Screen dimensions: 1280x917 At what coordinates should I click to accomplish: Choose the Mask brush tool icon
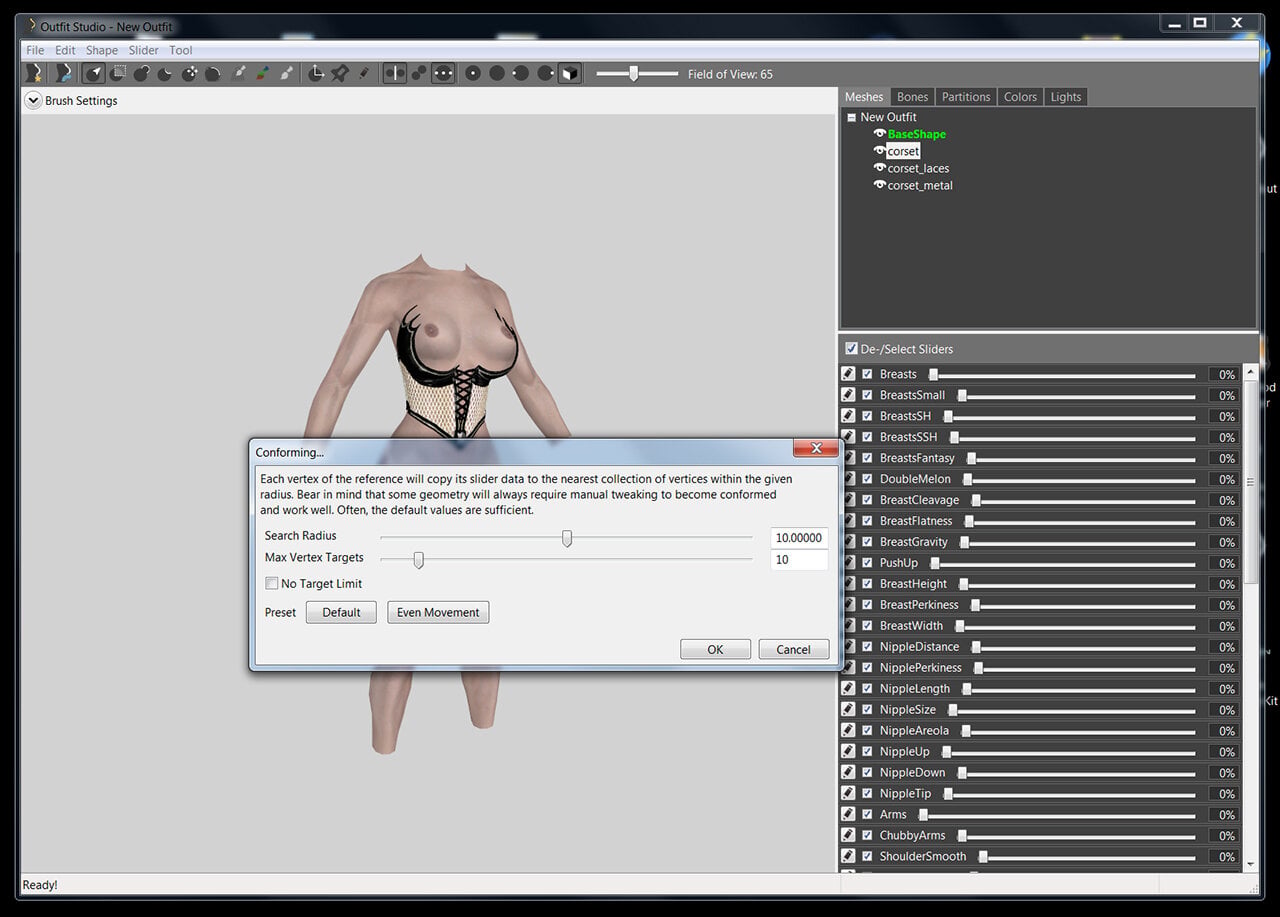point(118,73)
